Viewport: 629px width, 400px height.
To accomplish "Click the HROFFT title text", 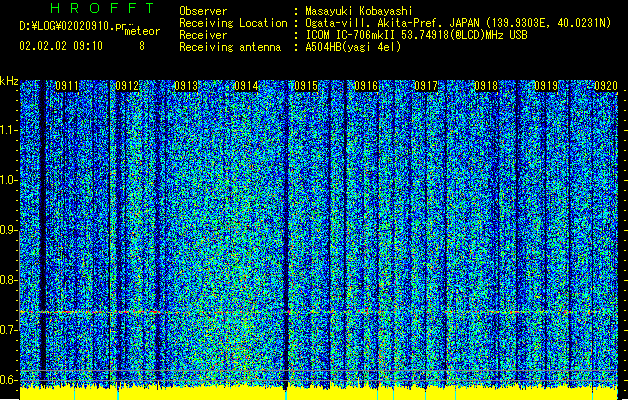I will click(102, 8).
